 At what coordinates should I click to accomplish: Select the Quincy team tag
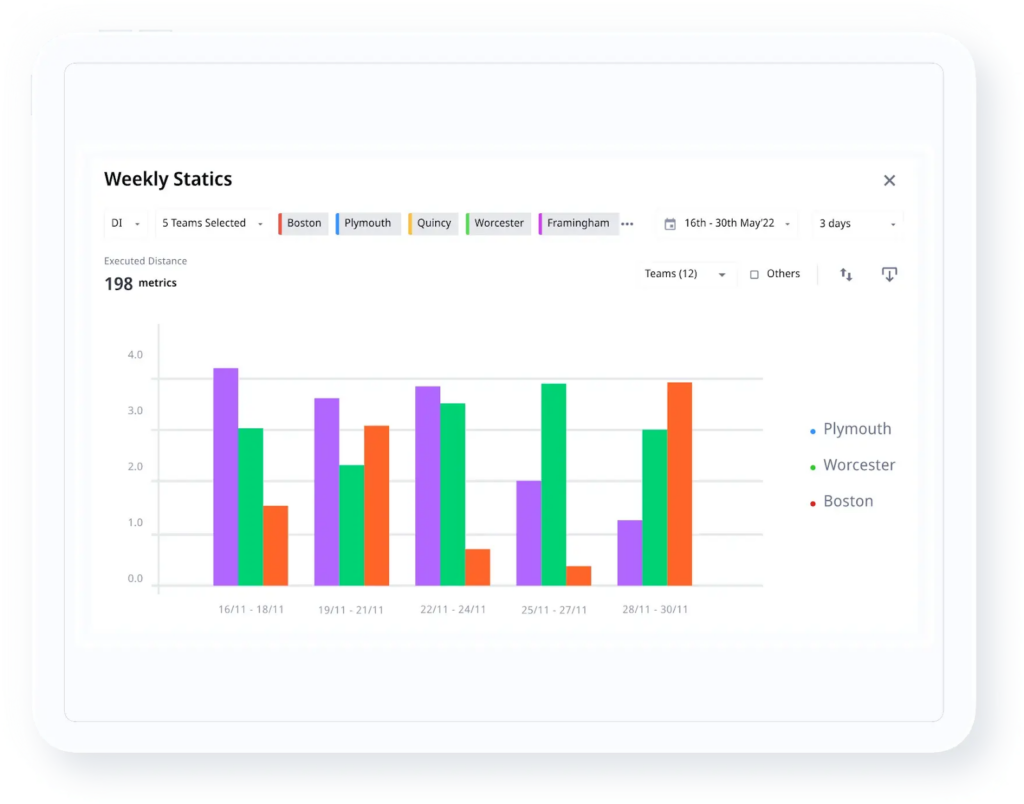[x=432, y=223]
